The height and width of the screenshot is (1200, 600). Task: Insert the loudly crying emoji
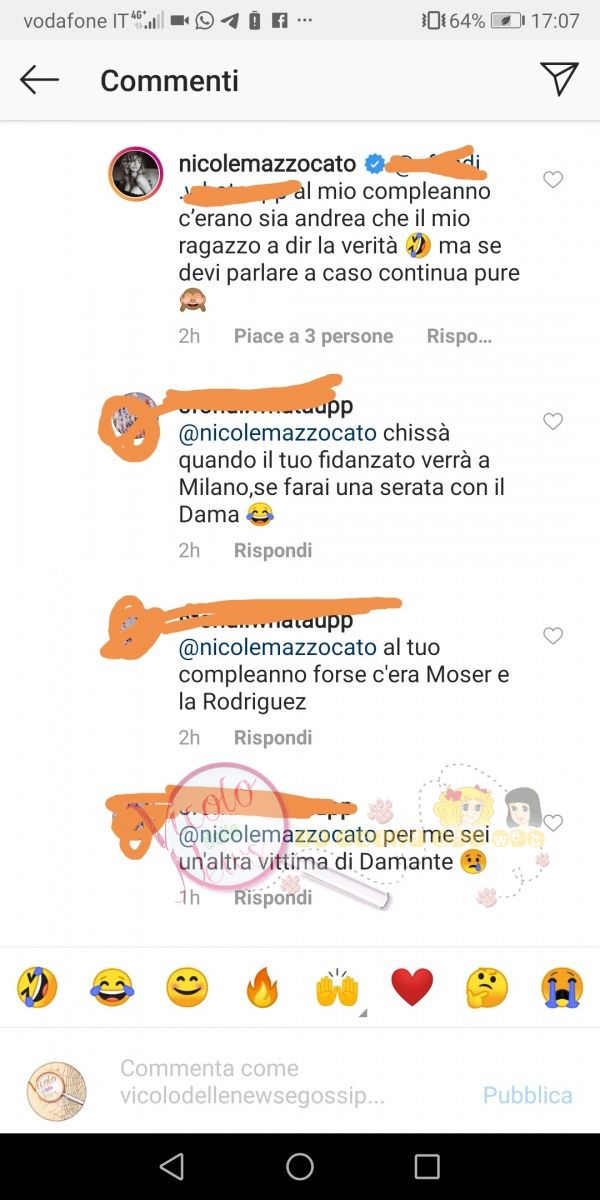pyautogui.click(x=562, y=988)
